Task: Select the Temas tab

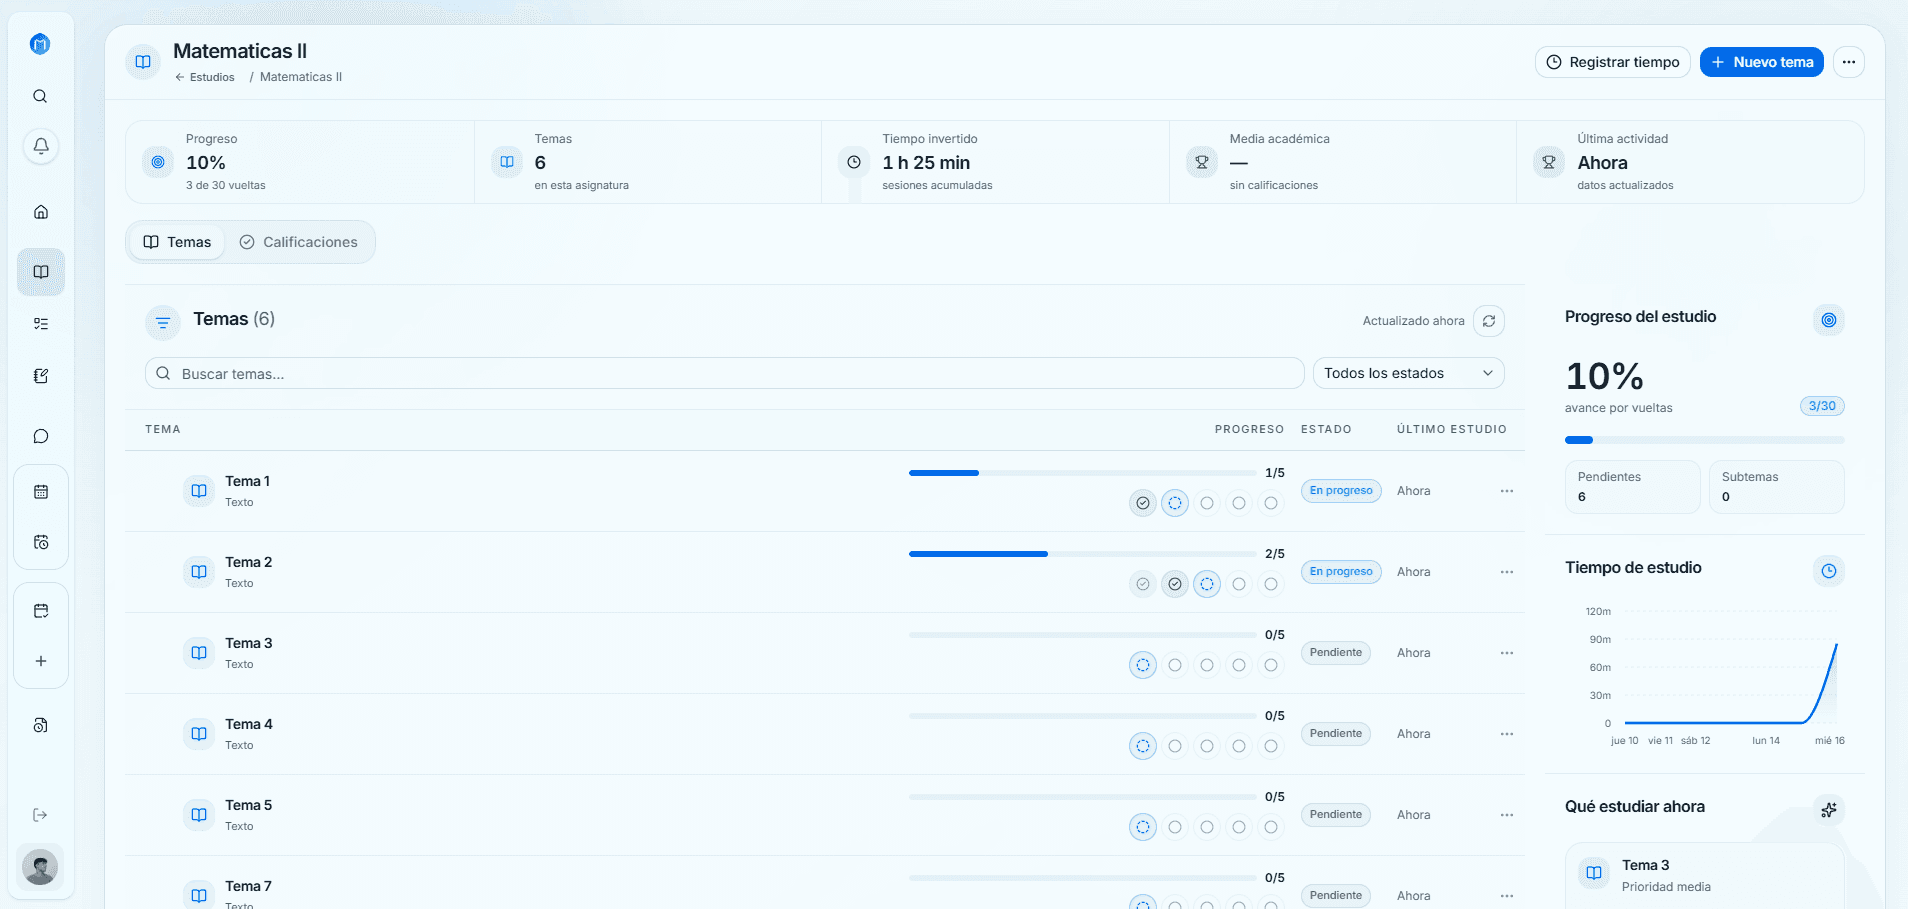Action: click(177, 242)
